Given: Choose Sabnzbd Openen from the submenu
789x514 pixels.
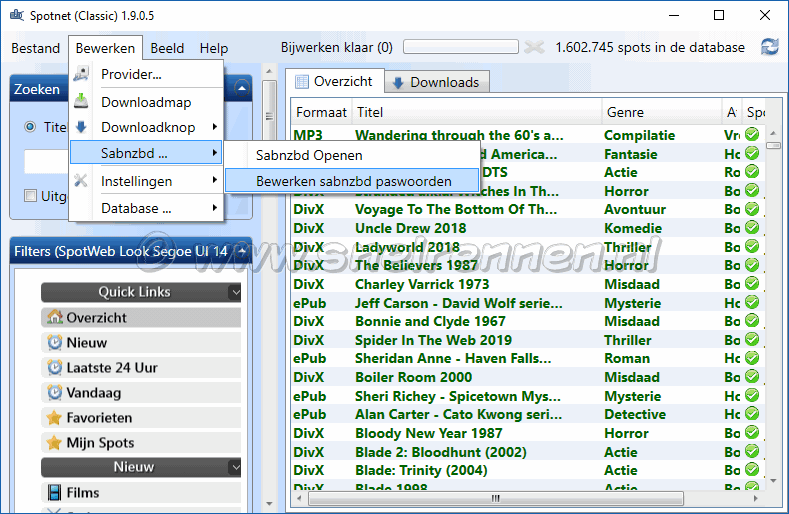Looking at the screenshot, I should [x=352, y=155].
